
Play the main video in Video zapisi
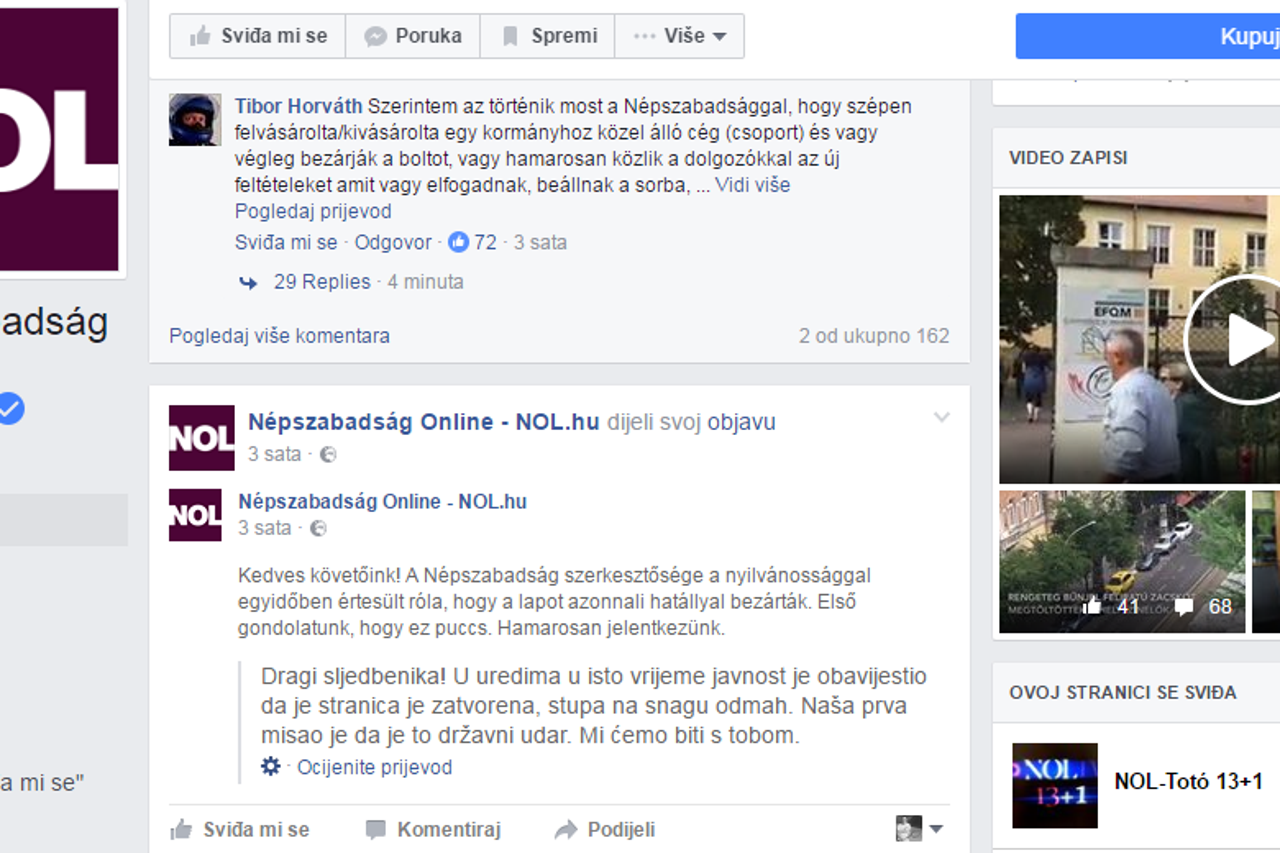coord(1235,340)
